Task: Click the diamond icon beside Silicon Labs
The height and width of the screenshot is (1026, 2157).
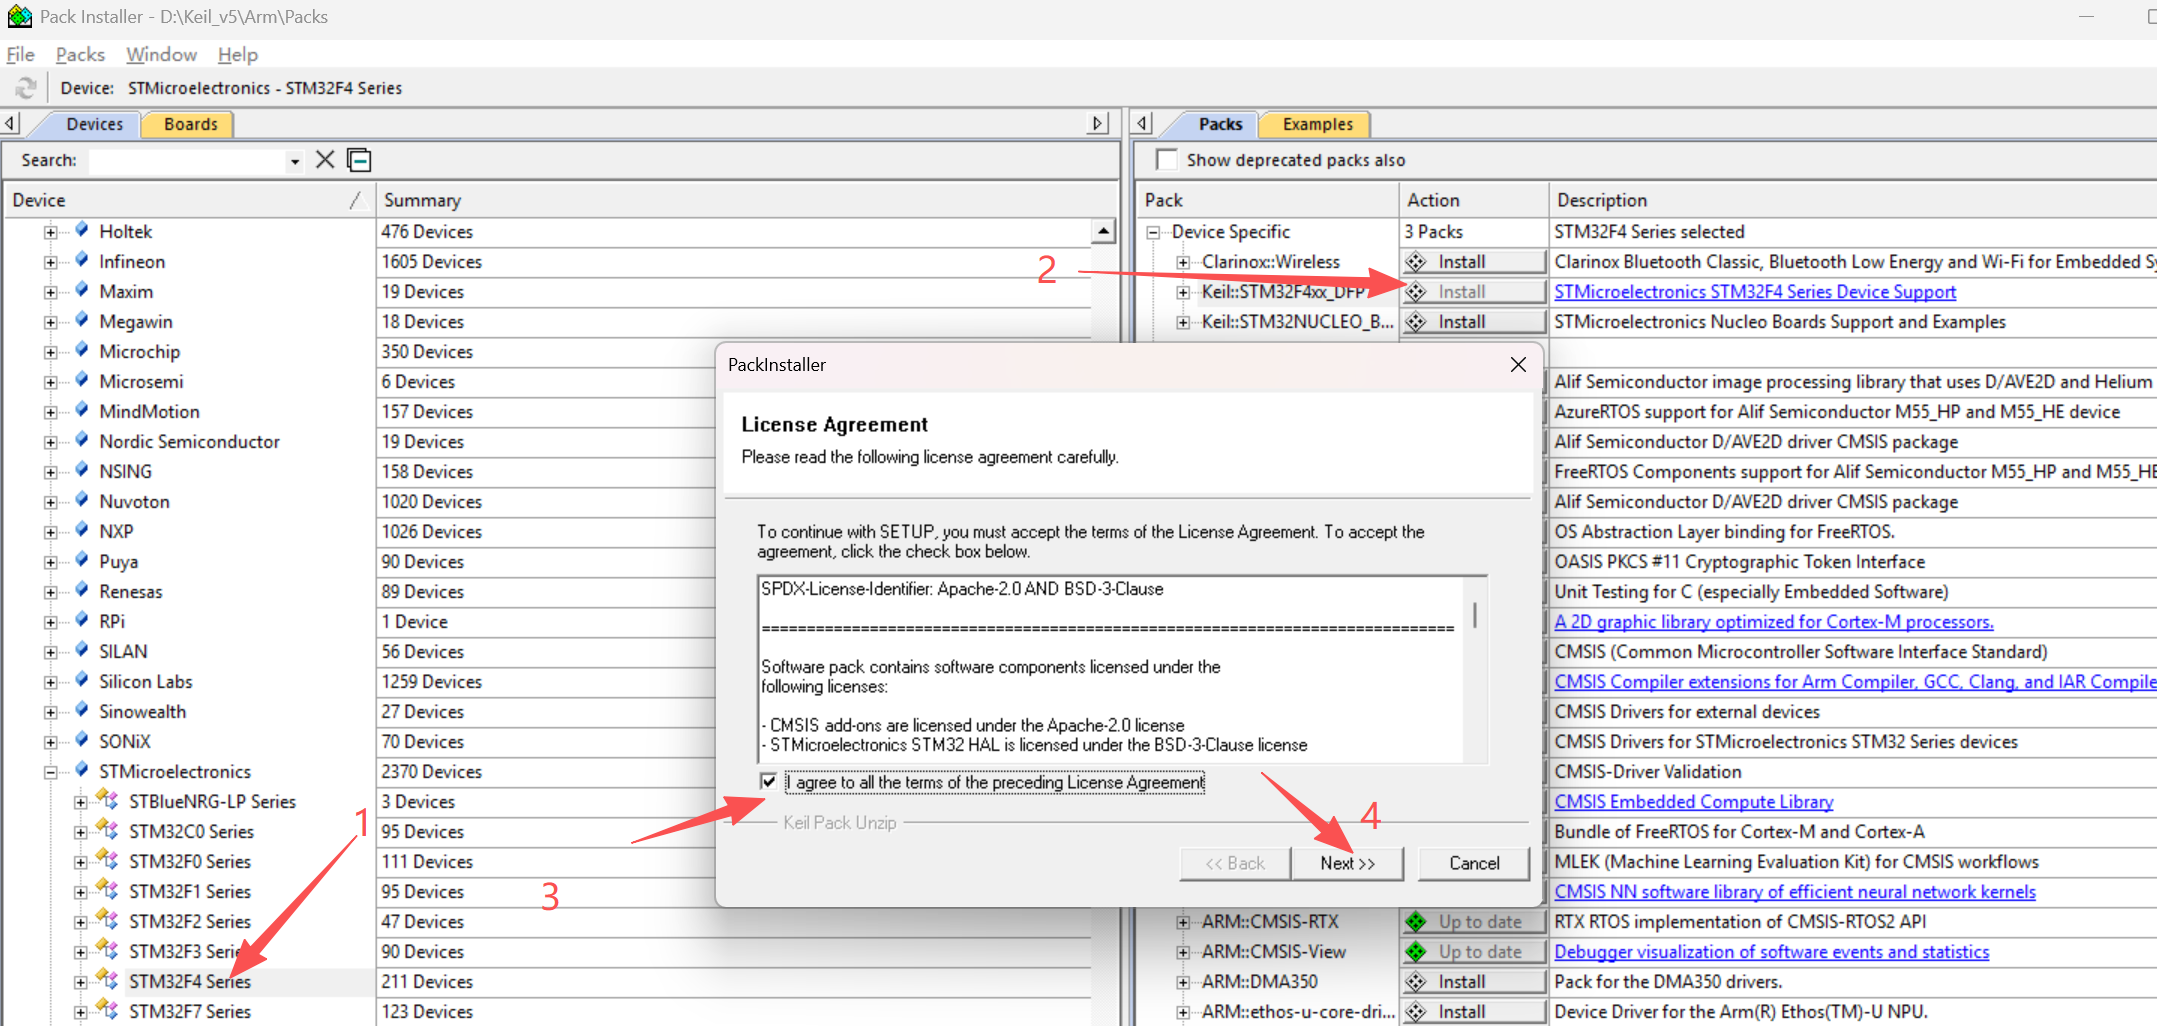Action: [x=82, y=680]
